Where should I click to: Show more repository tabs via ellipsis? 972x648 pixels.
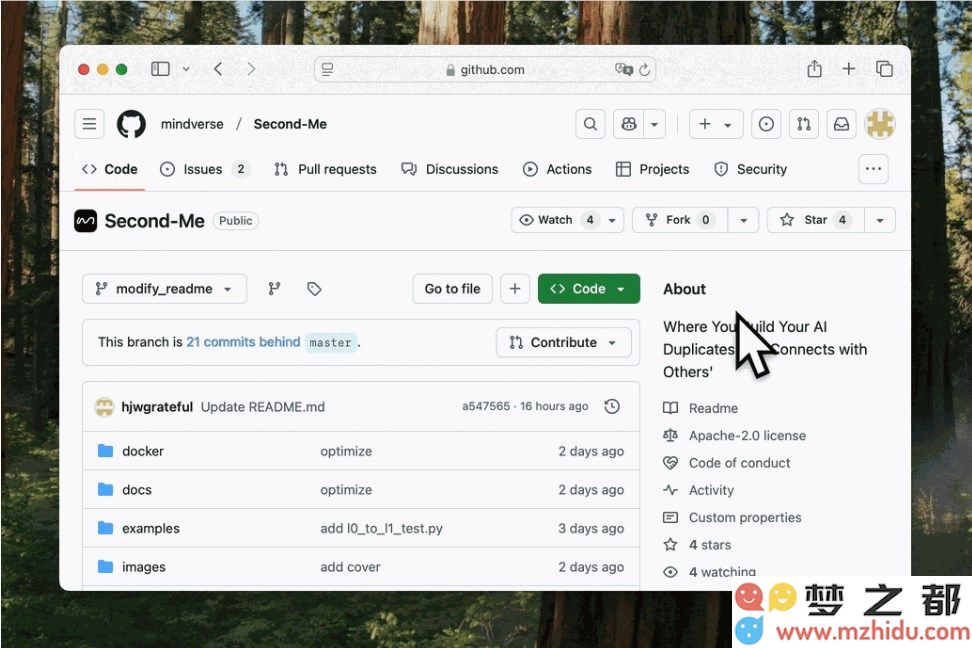pyautogui.click(x=873, y=169)
